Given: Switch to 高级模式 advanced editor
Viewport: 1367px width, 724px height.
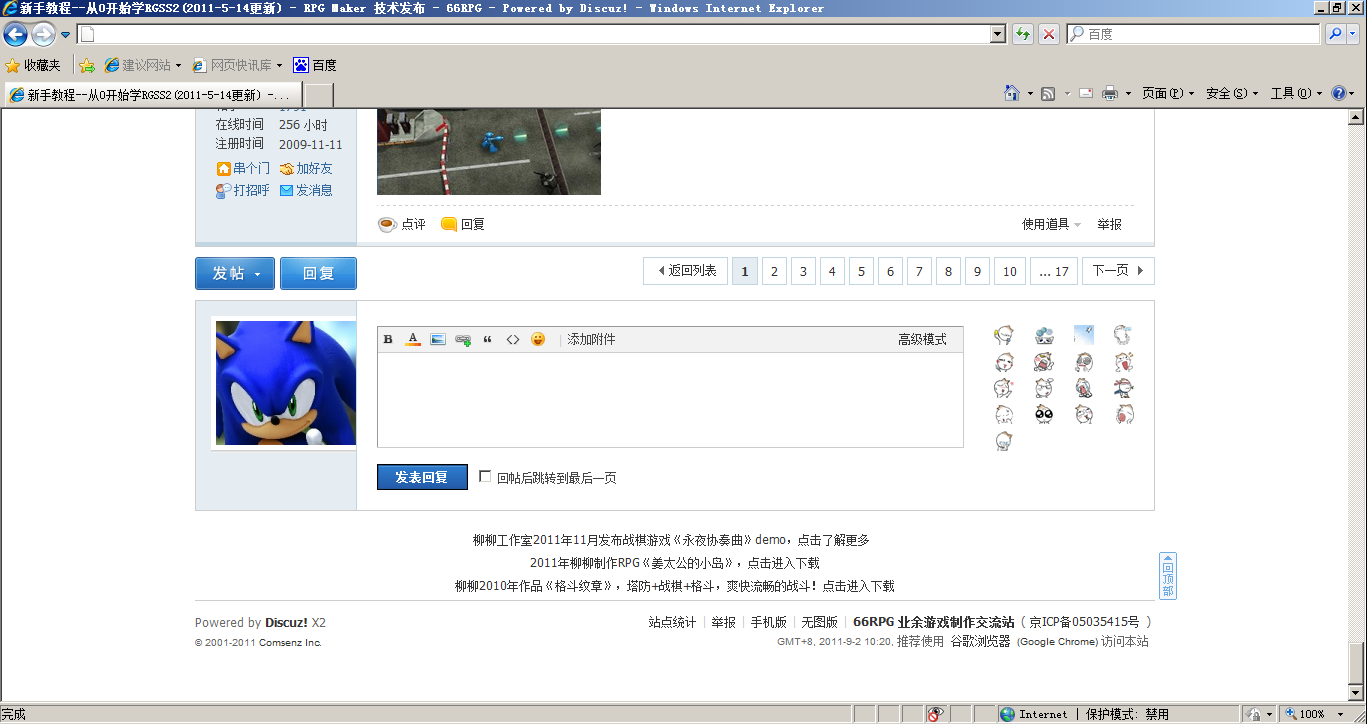Looking at the screenshot, I should tap(922, 340).
